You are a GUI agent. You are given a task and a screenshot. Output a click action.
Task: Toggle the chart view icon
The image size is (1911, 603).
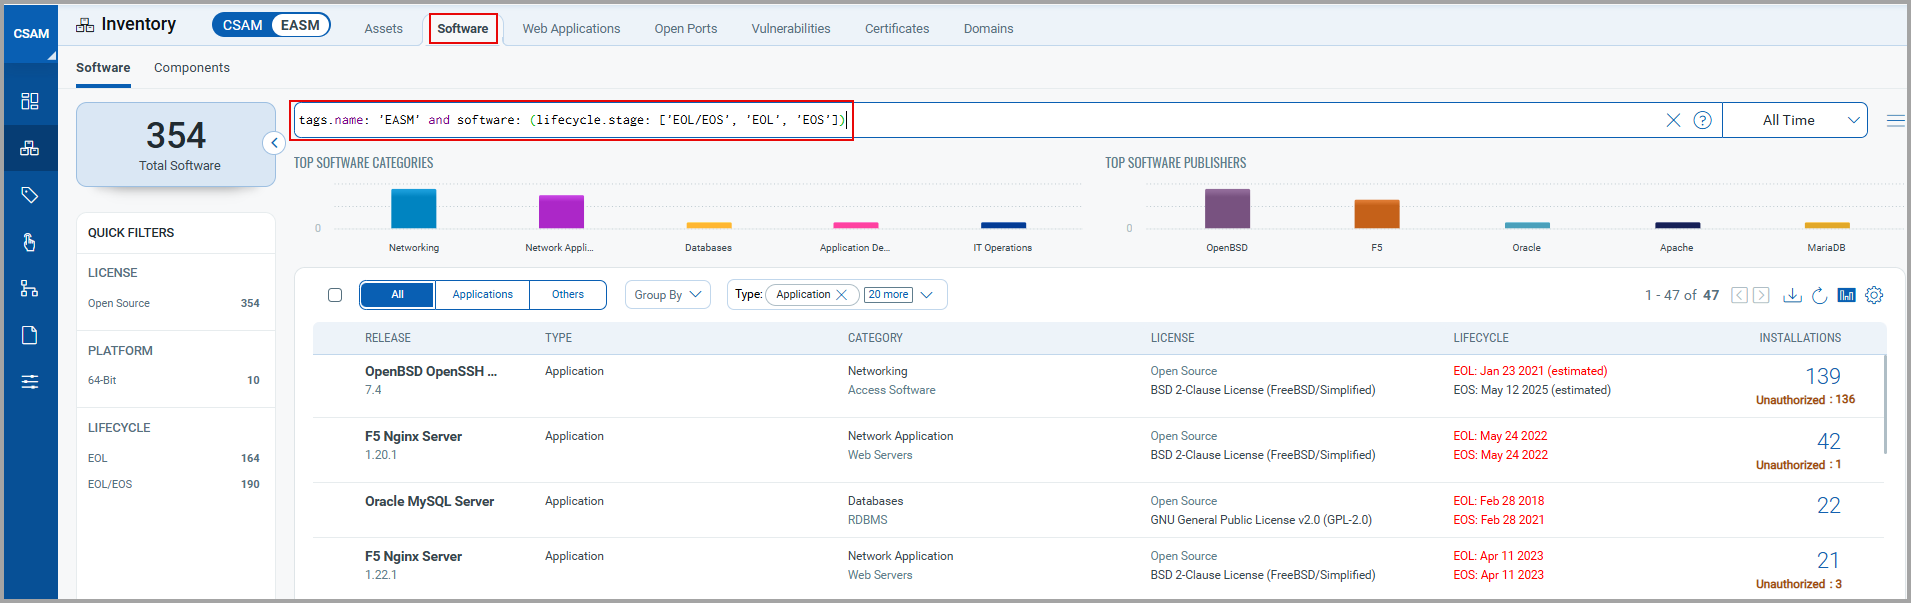[x=1846, y=295]
